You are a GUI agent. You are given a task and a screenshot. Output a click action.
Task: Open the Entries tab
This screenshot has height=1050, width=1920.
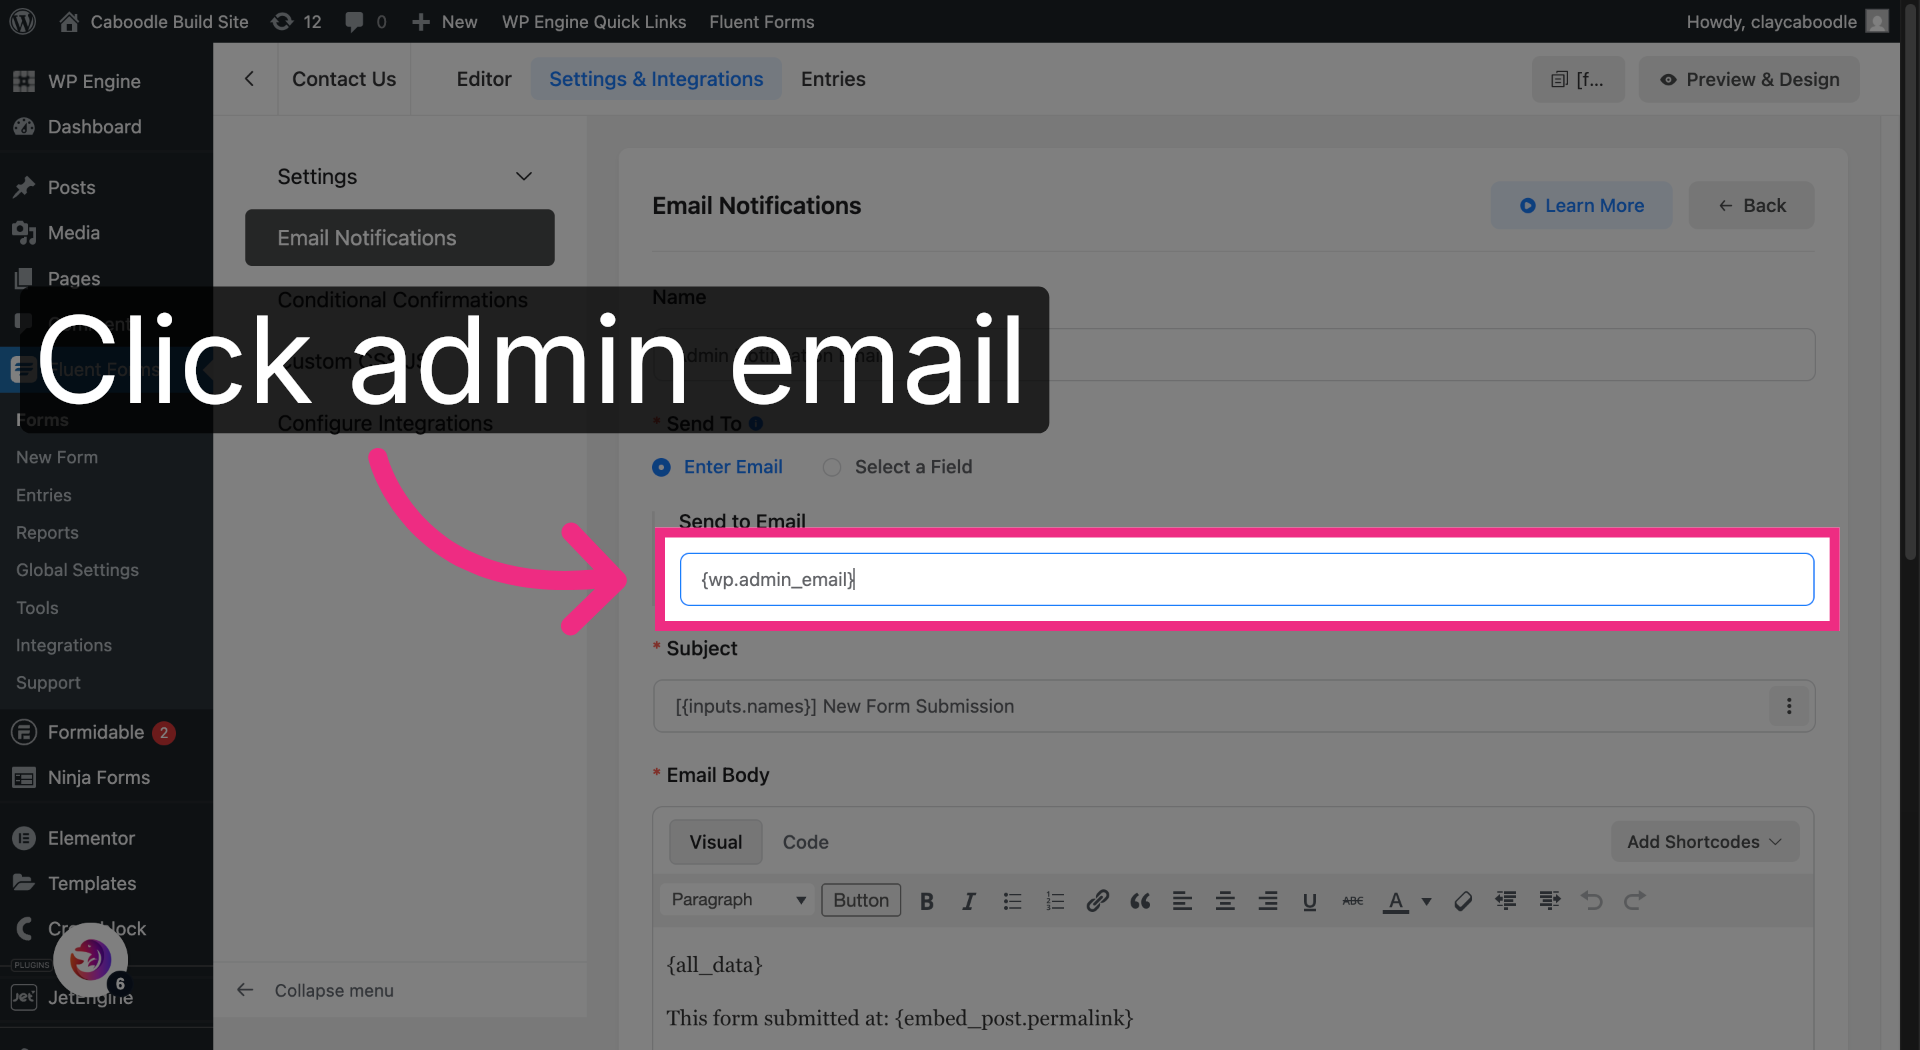coord(833,79)
